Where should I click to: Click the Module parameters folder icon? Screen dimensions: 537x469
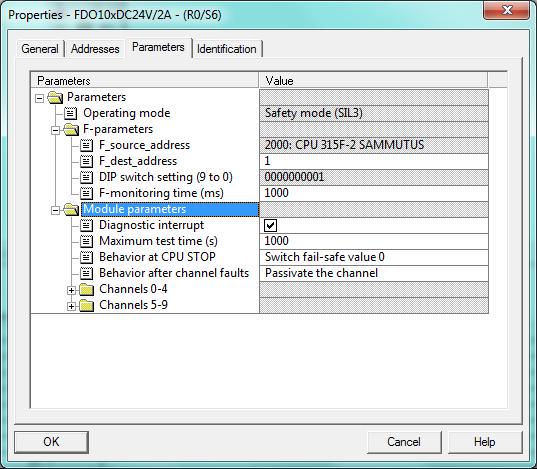pyautogui.click(x=71, y=209)
